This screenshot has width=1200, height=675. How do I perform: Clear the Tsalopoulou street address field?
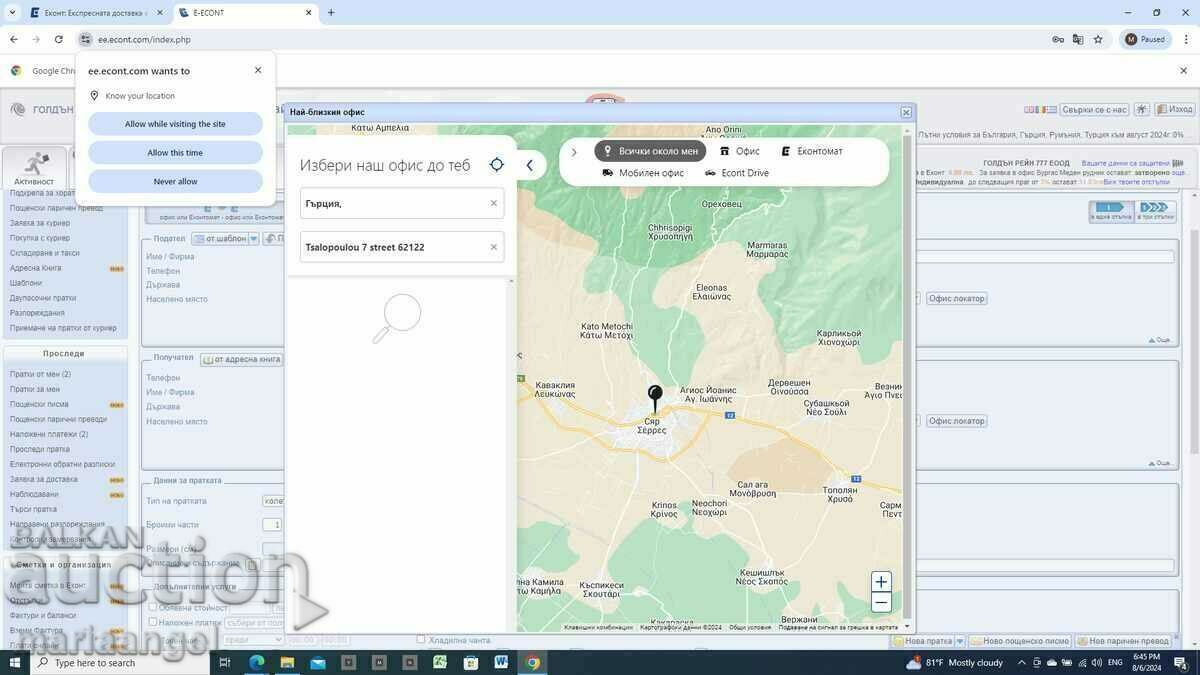point(493,247)
